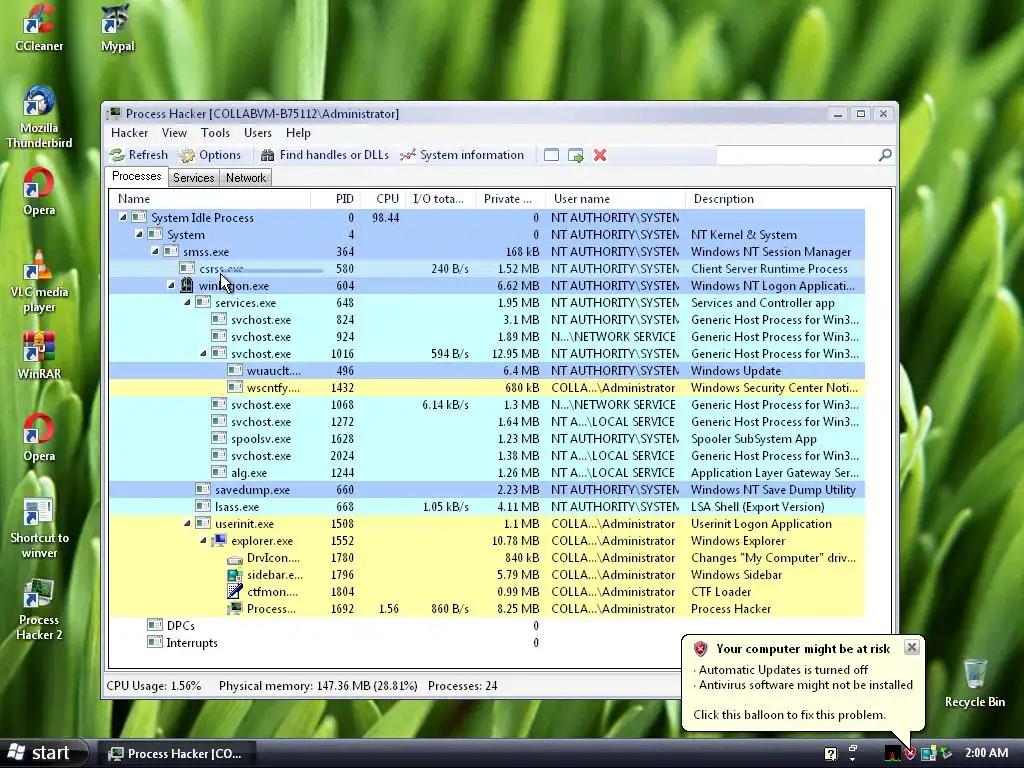Select the DPCs row
This screenshot has width=1024, height=768.
487,625
